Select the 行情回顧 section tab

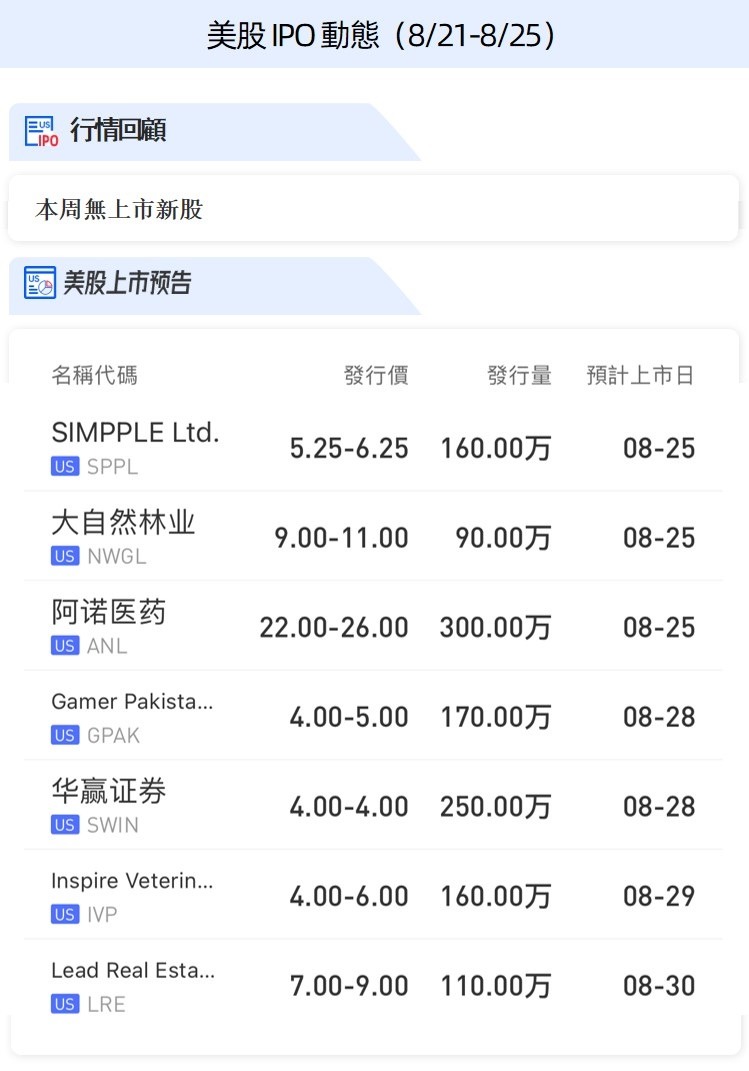coord(118,131)
